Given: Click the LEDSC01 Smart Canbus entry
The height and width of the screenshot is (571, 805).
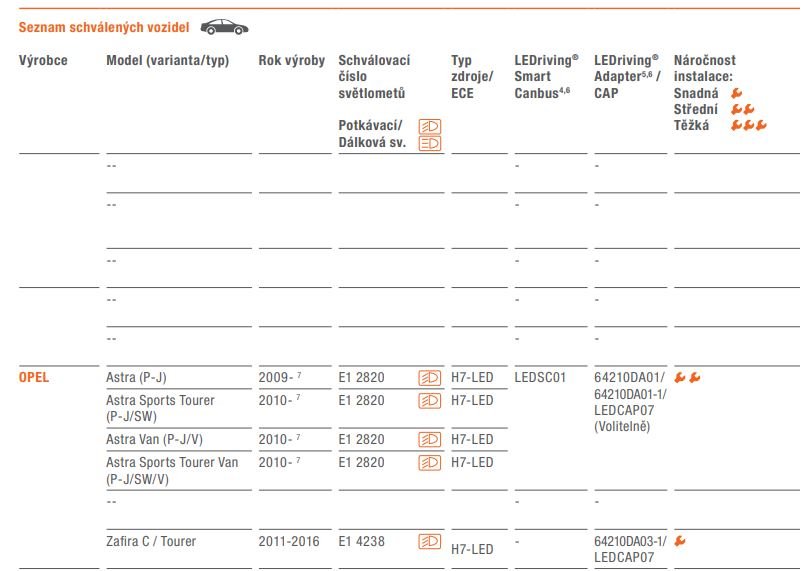Looking at the screenshot, I should coord(540,378).
